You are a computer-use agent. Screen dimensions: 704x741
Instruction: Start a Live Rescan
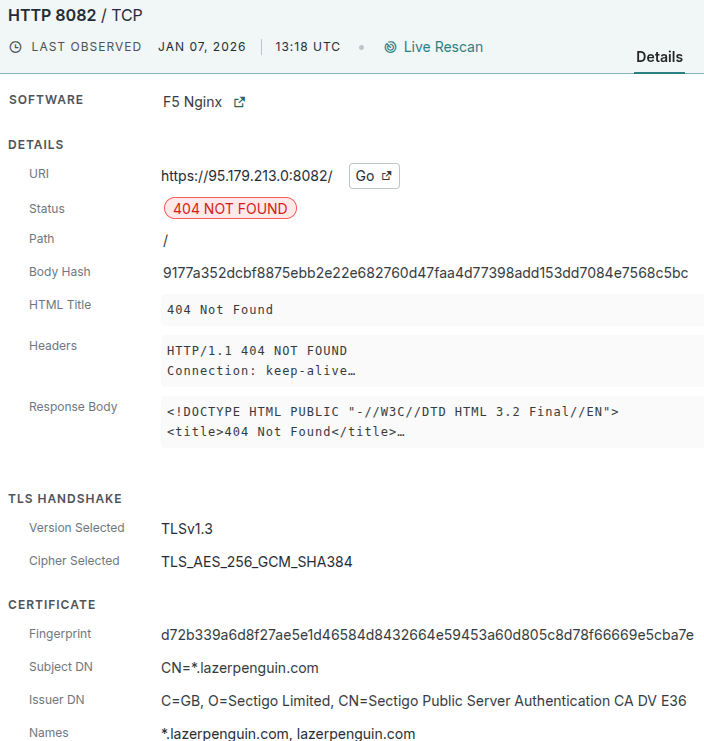[442, 47]
